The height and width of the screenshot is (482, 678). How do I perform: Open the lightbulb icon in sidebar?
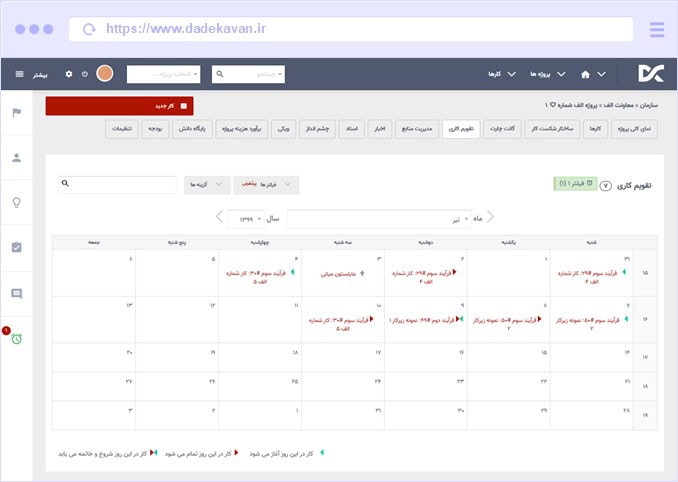pos(16,202)
